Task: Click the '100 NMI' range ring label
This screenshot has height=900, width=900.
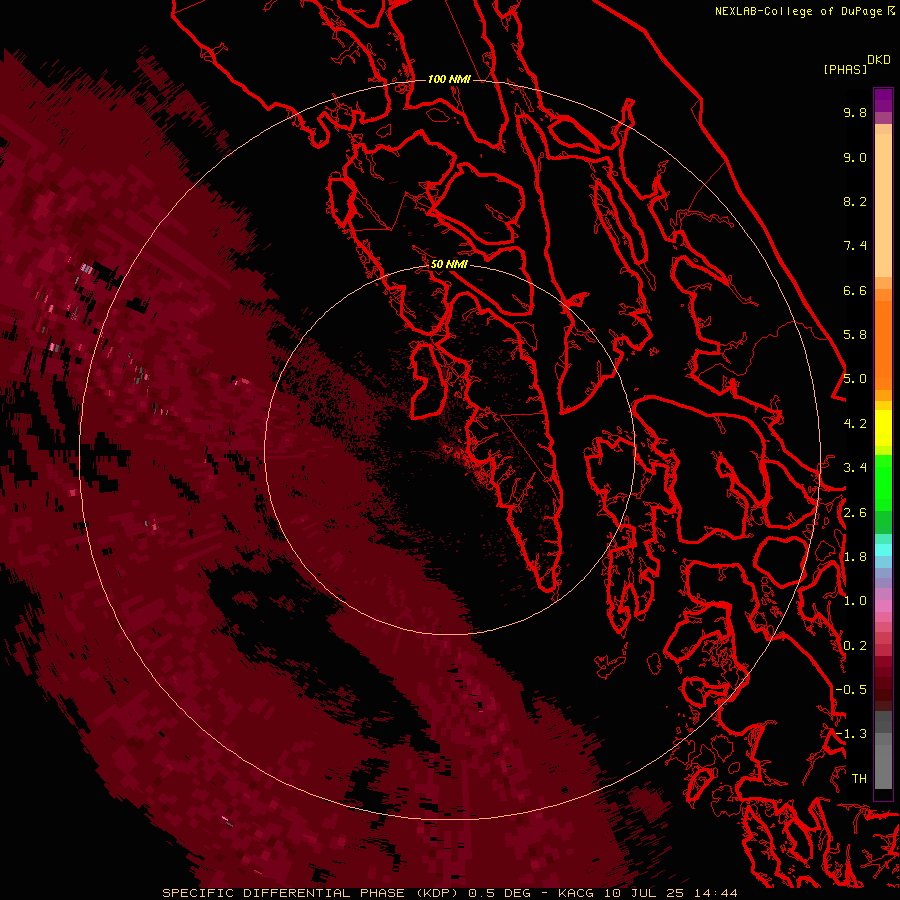Action: click(x=449, y=79)
